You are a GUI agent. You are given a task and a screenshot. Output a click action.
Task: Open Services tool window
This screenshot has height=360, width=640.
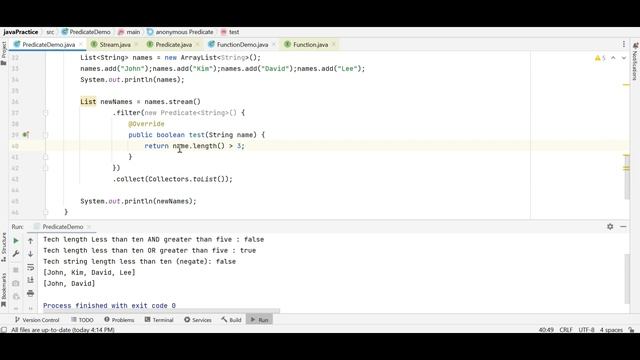tap(198, 320)
